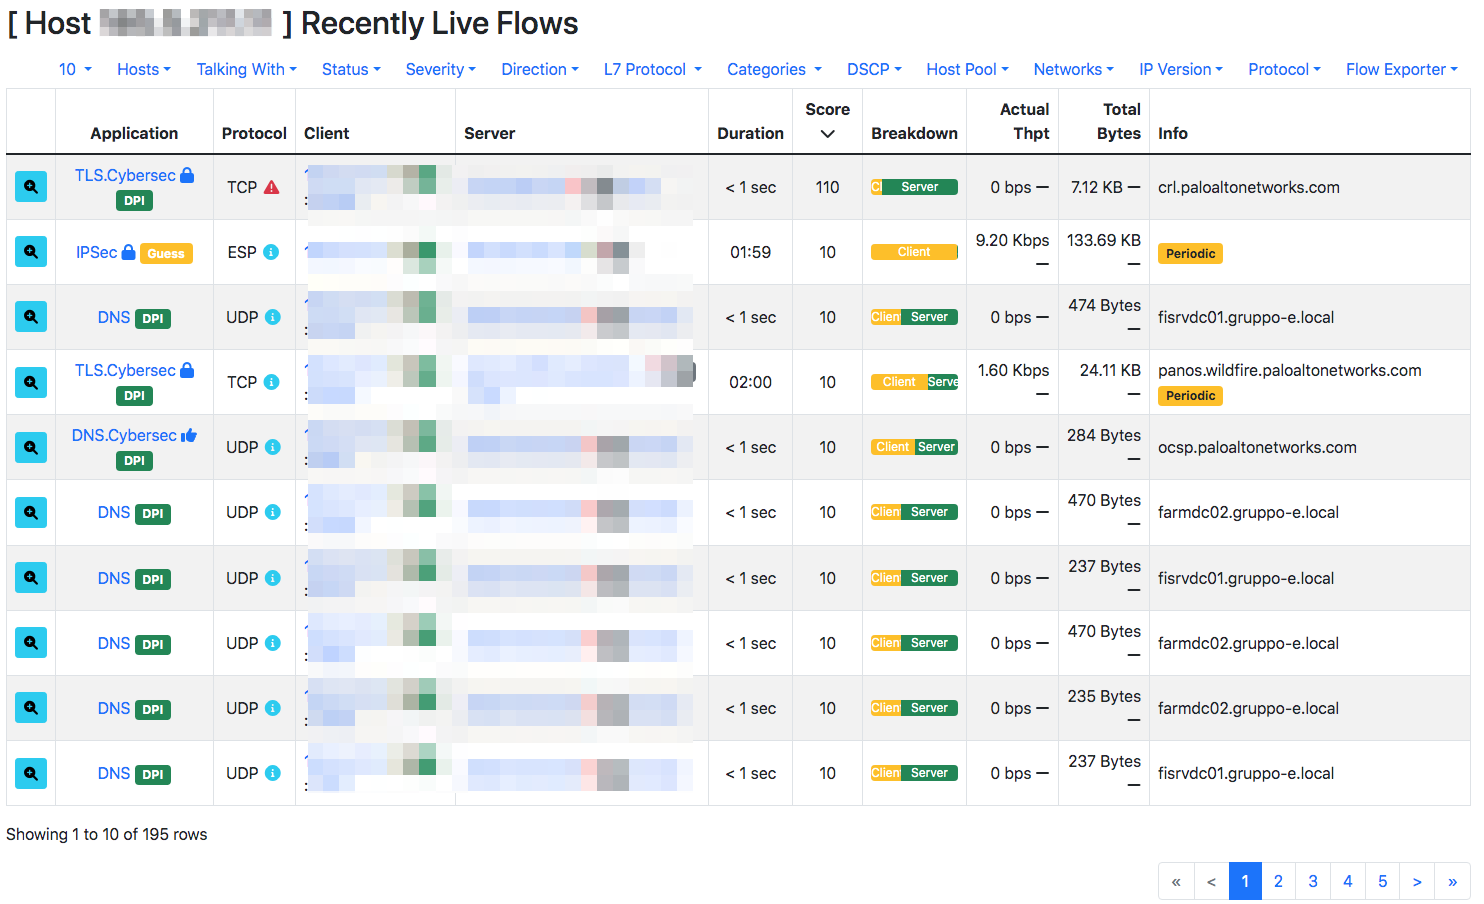The width and height of the screenshot is (1484, 904).
Task: Open the rows-per-page 10 dropdown
Action: pyautogui.click(x=74, y=69)
